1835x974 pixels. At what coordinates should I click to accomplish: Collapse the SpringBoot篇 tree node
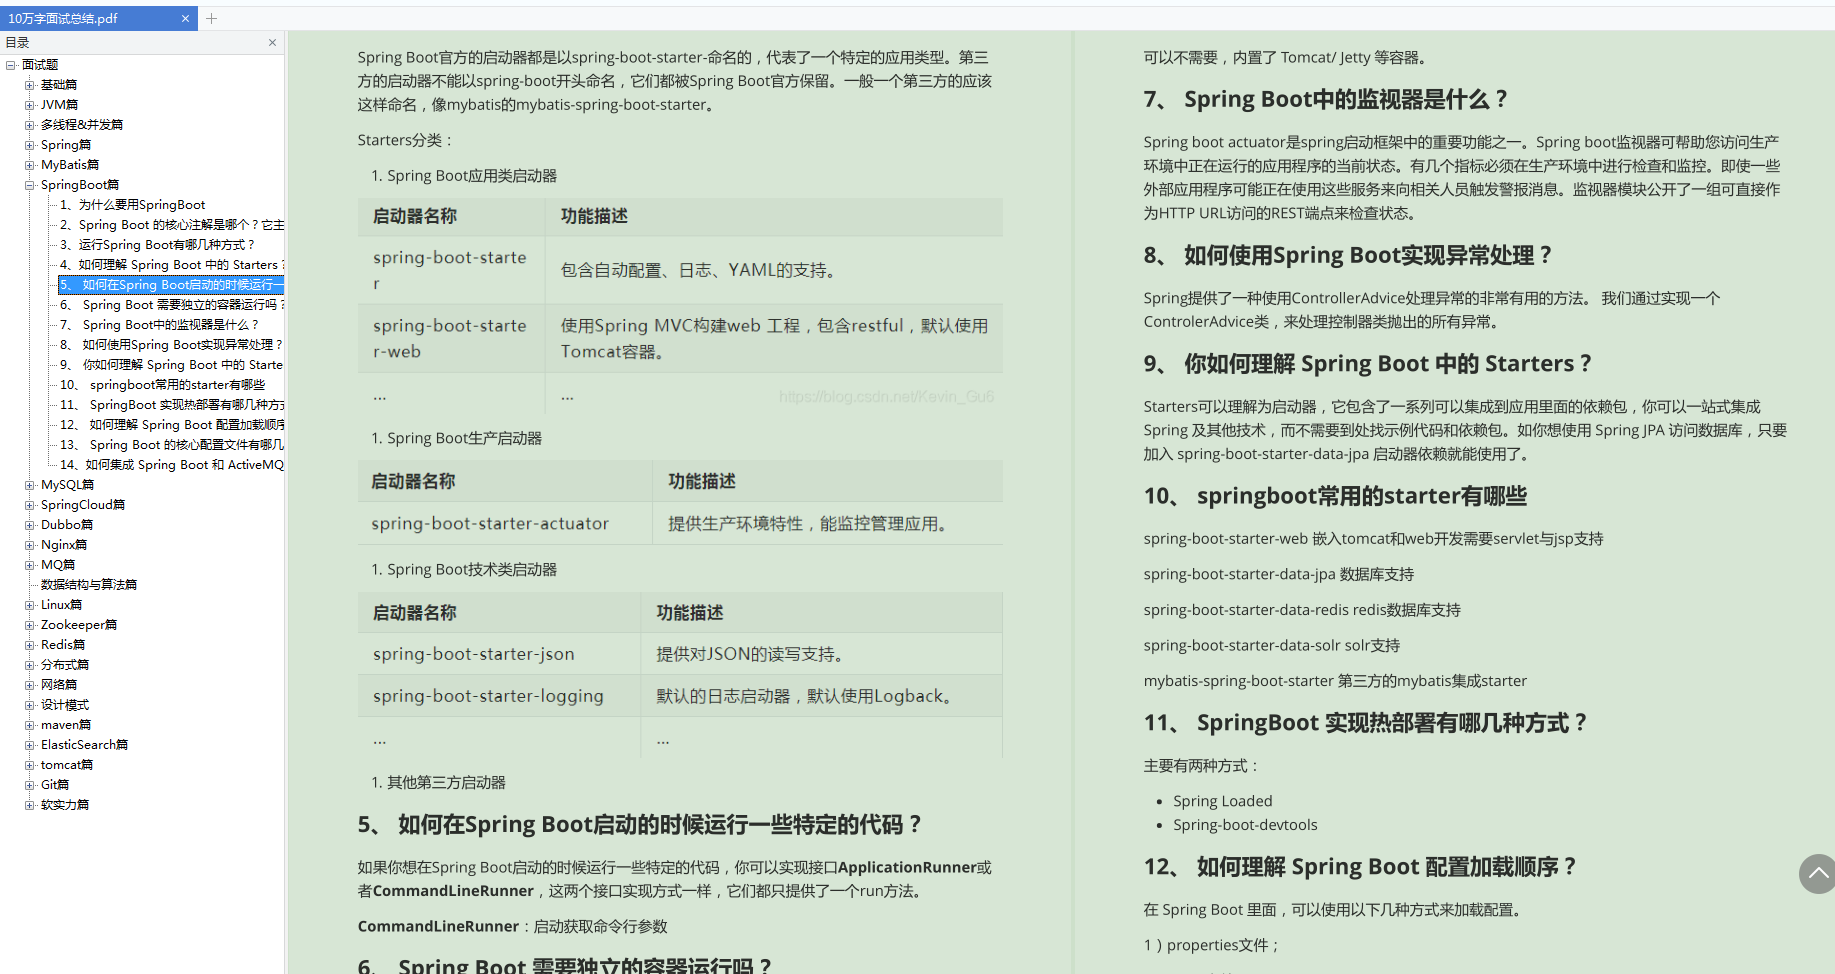(29, 185)
